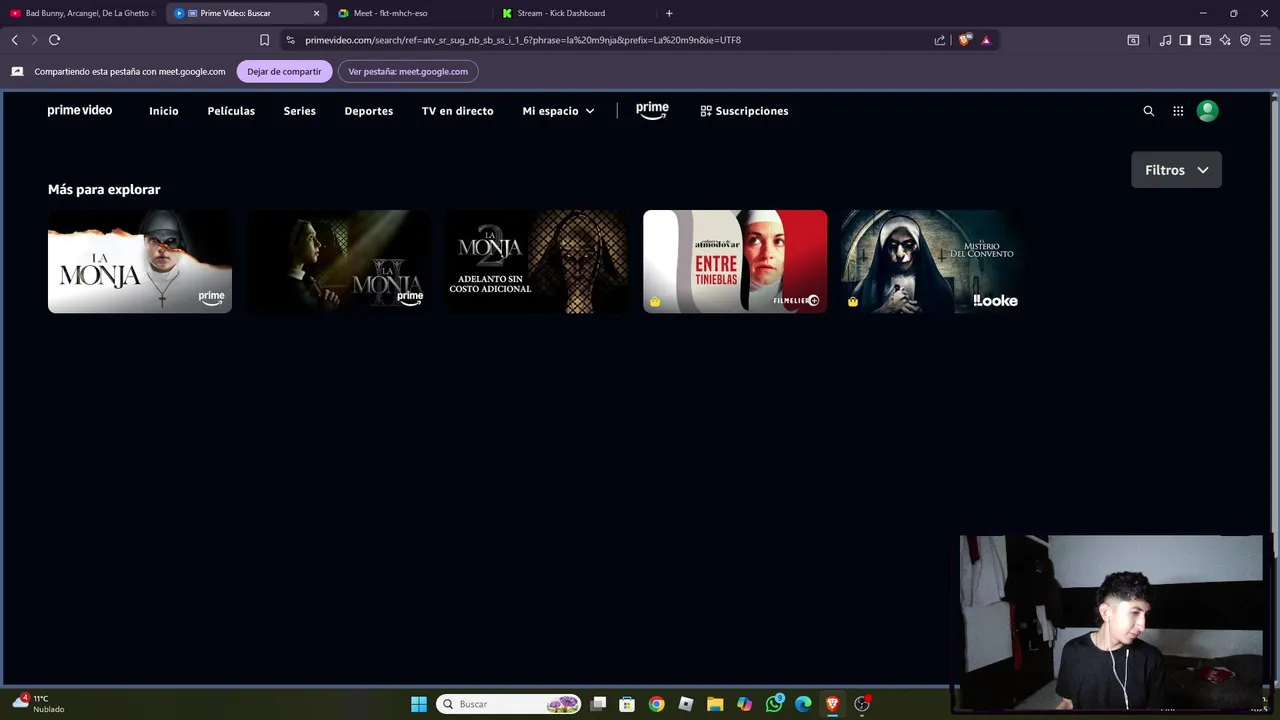Open Microsoft Edge from the taskbar
The width and height of the screenshot is (1280, 720).
[x=803, y=704]
